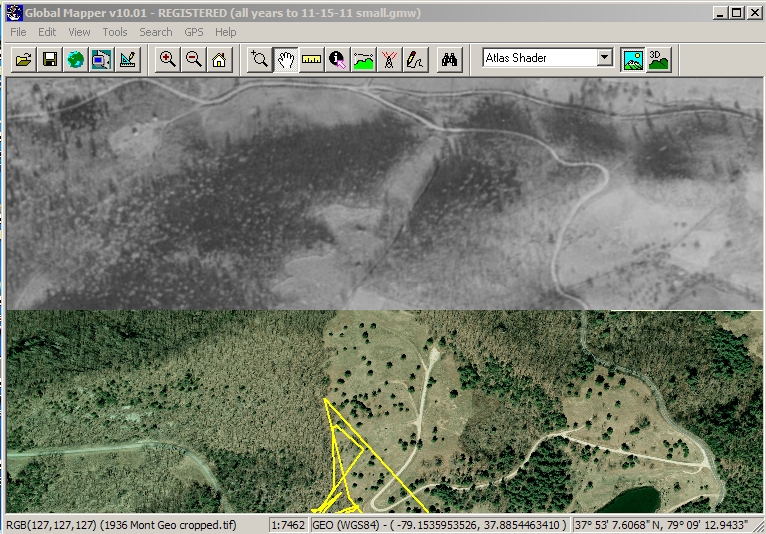Select the Measure ruler tool
This screenshot has height=534, width=766.
pyautogui.click(x=312, y=60)
